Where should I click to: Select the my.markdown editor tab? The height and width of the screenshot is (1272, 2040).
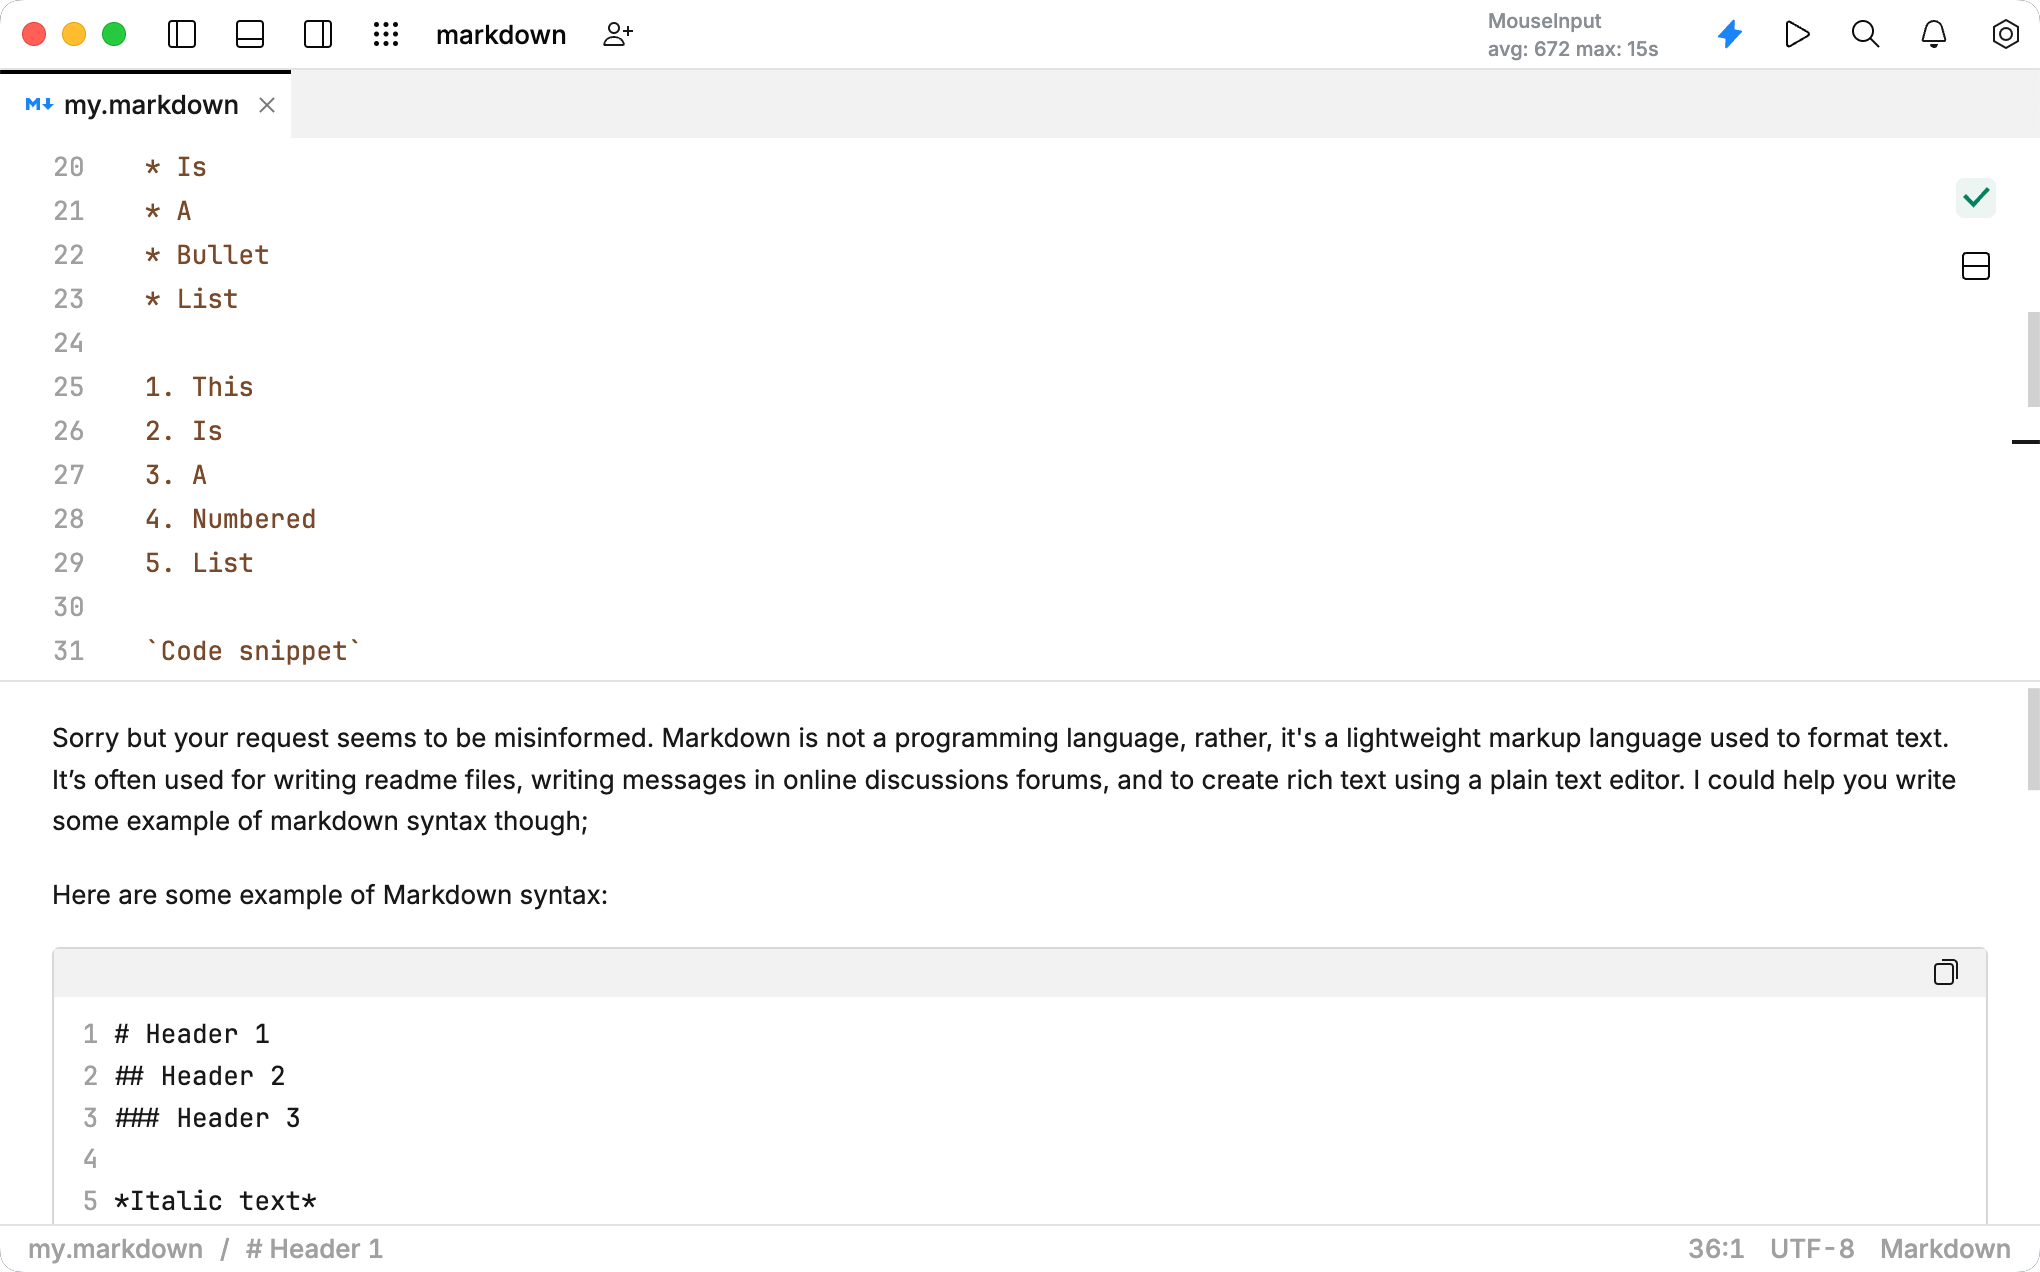coord(150,105)
